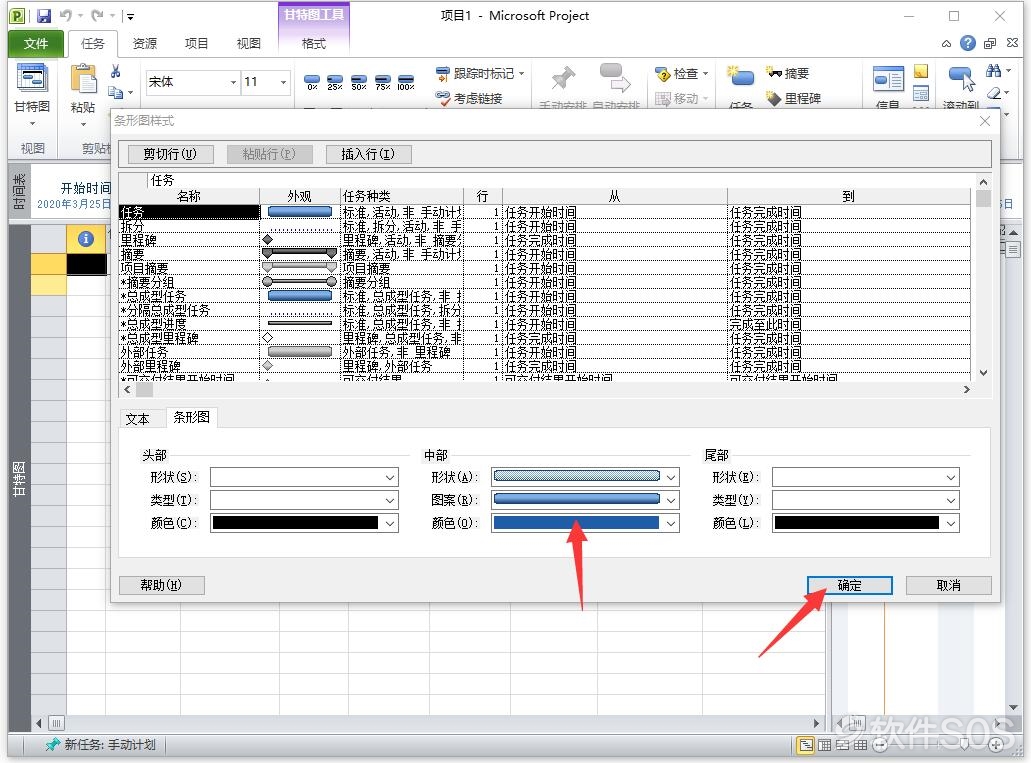Screen dimensions: 1031x763
Task: Click the Save icon in the quick access toolbar
Action: click(x=44, y=16)
